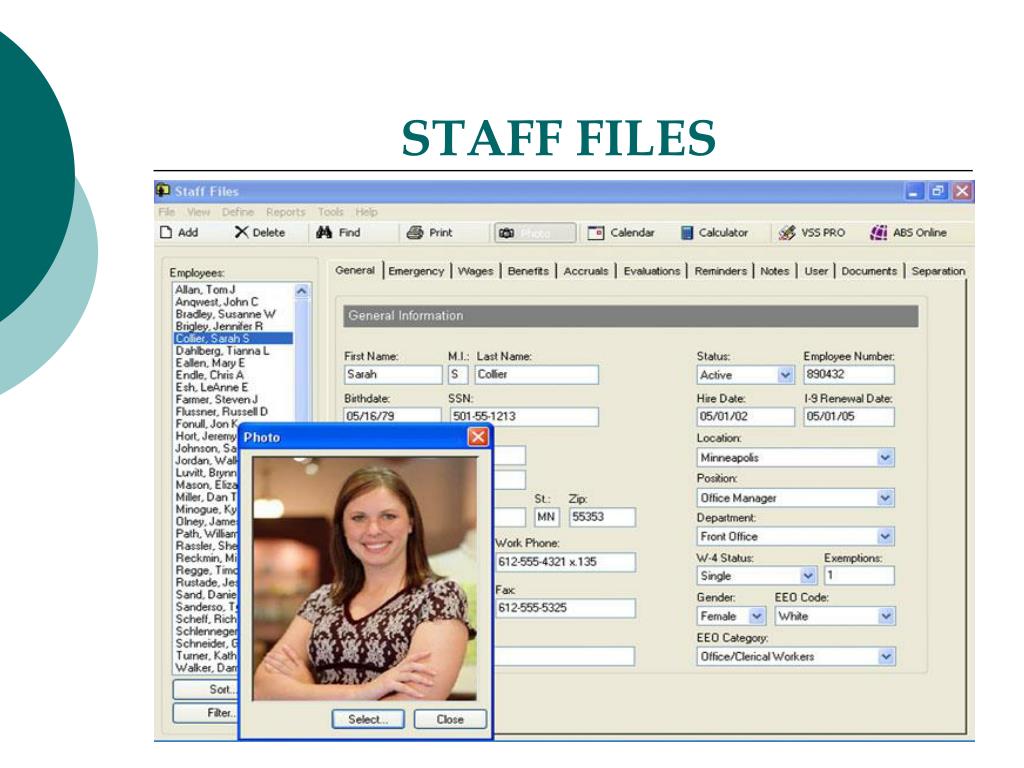This screenshot has width=1024, height=768.
Task: Select the General tab
Action: (x=355, y=270)
